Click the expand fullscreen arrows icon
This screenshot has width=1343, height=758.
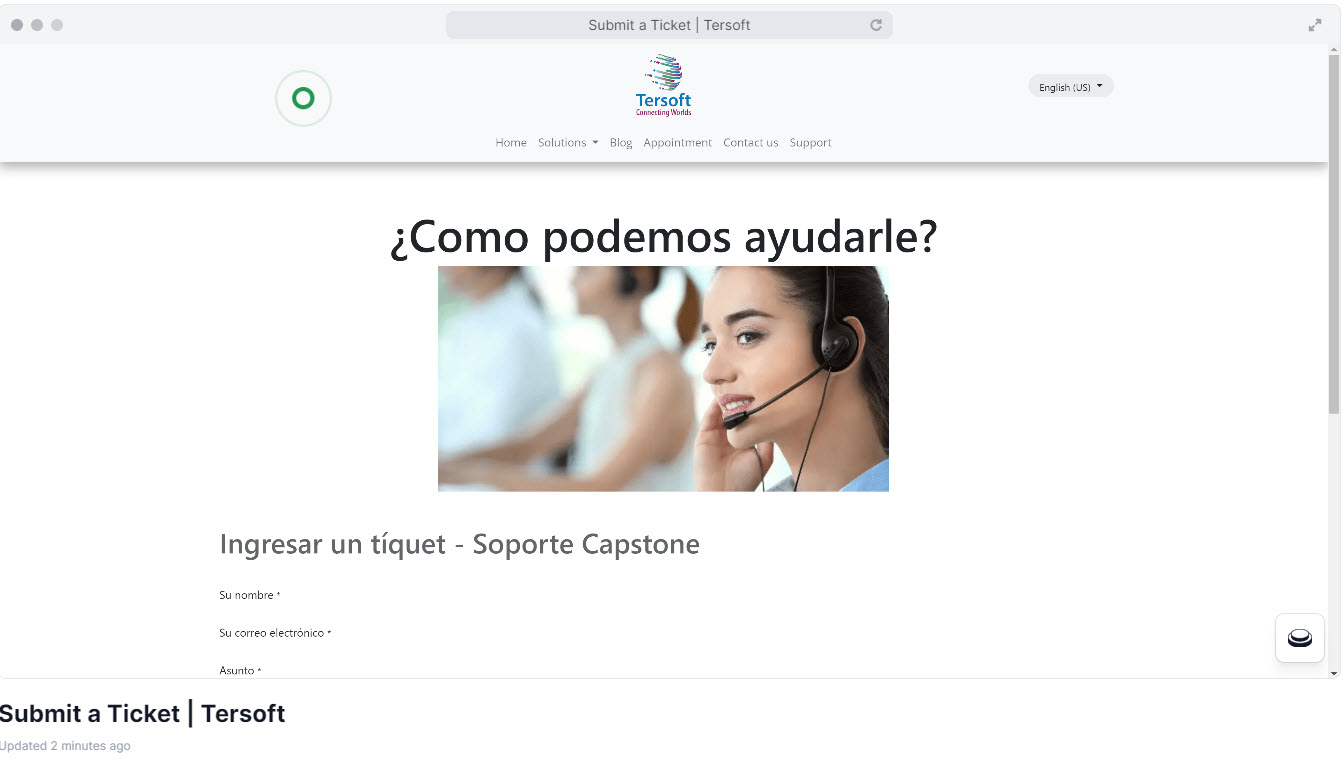[x=1315, y=25]
